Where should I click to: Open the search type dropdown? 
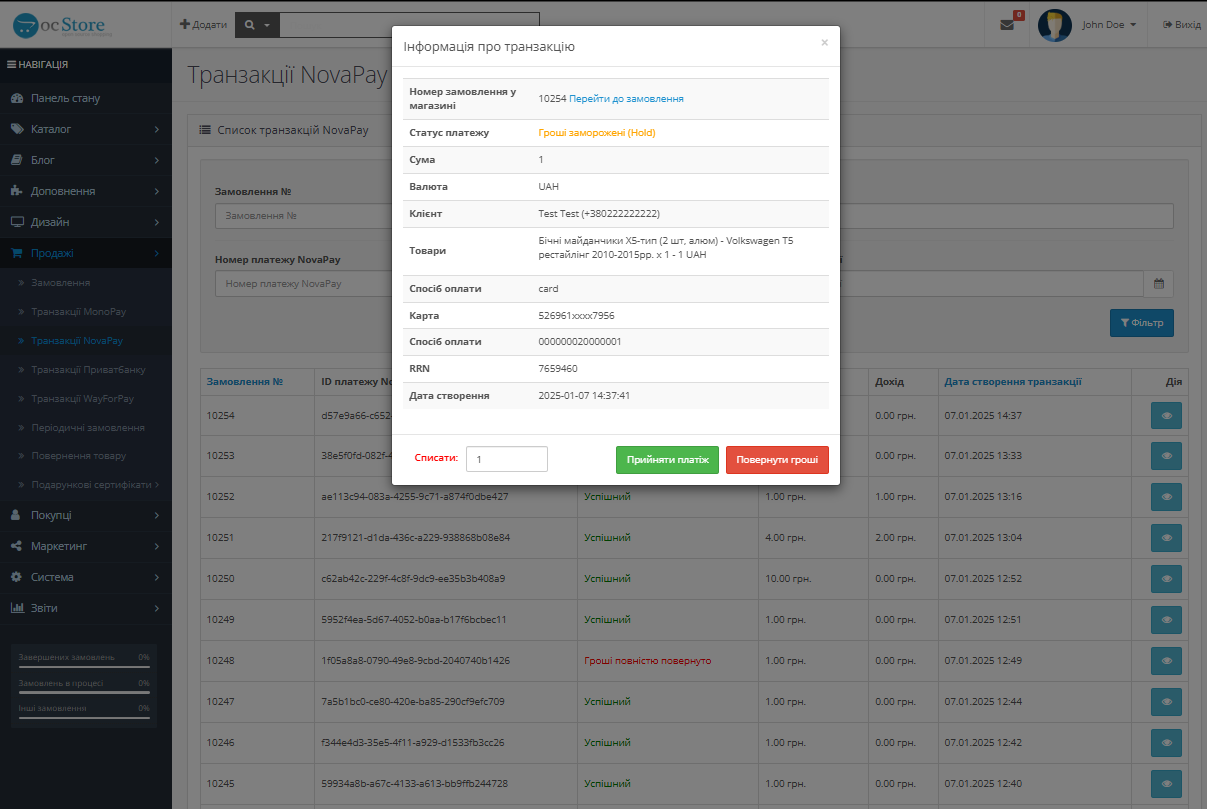[x=257, y=24]
